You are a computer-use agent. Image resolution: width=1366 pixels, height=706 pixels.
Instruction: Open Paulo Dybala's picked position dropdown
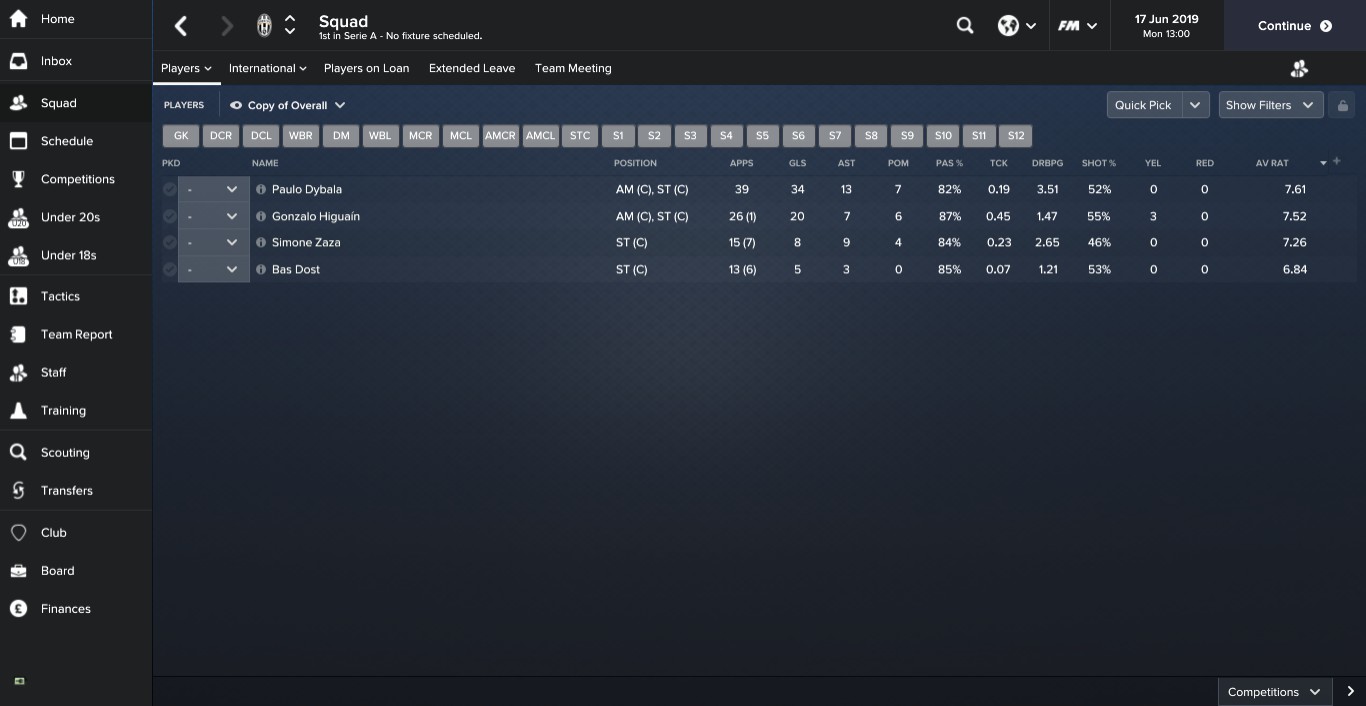[x=214, y=189]
